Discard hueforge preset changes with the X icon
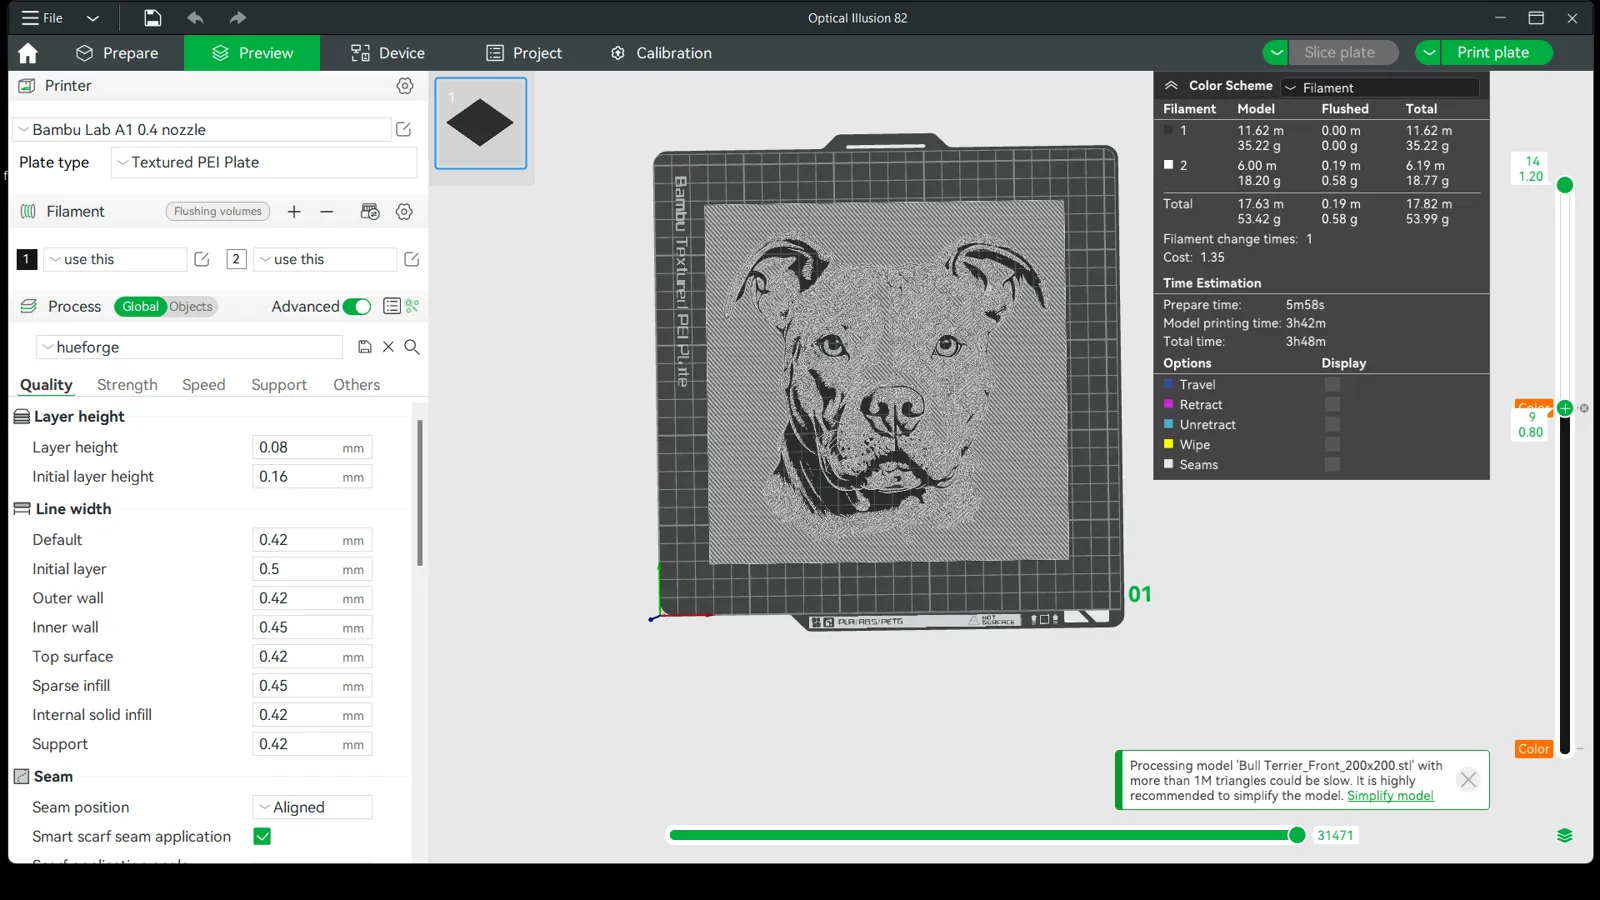Viewport: 1600px width, 900px height. [388, 347]
